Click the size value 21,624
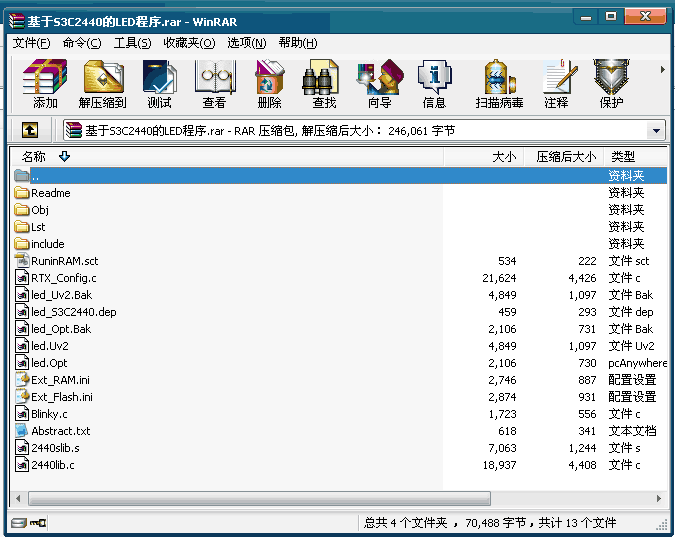Screen dimensions: 675x537 (x=499, y=278)
